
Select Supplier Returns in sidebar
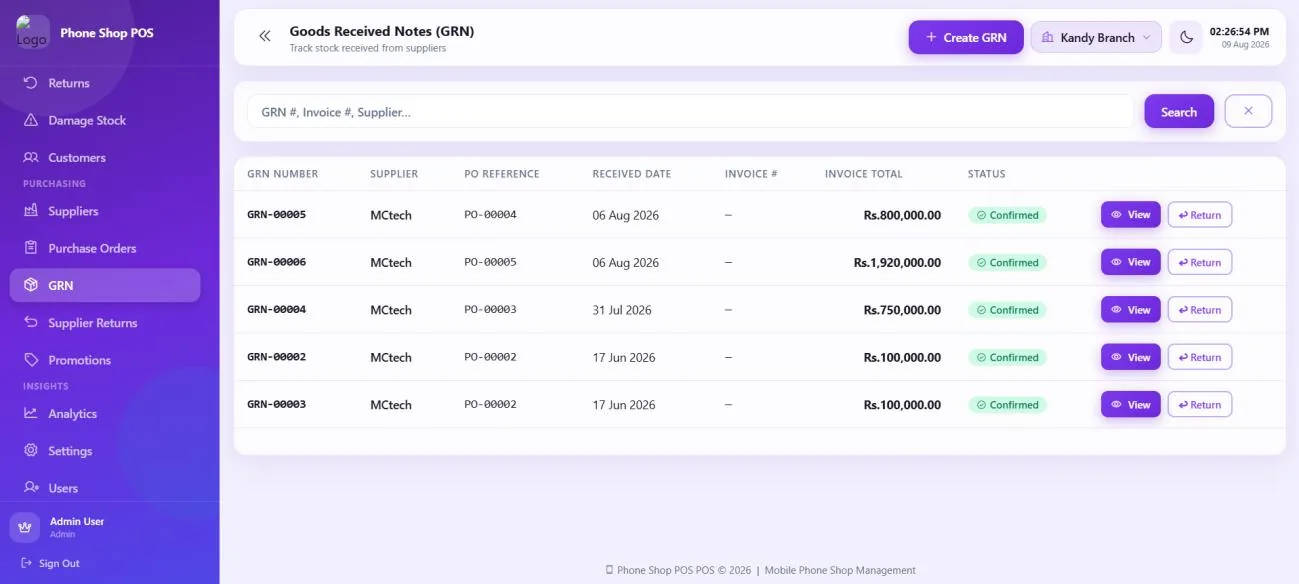pos(105,323)
